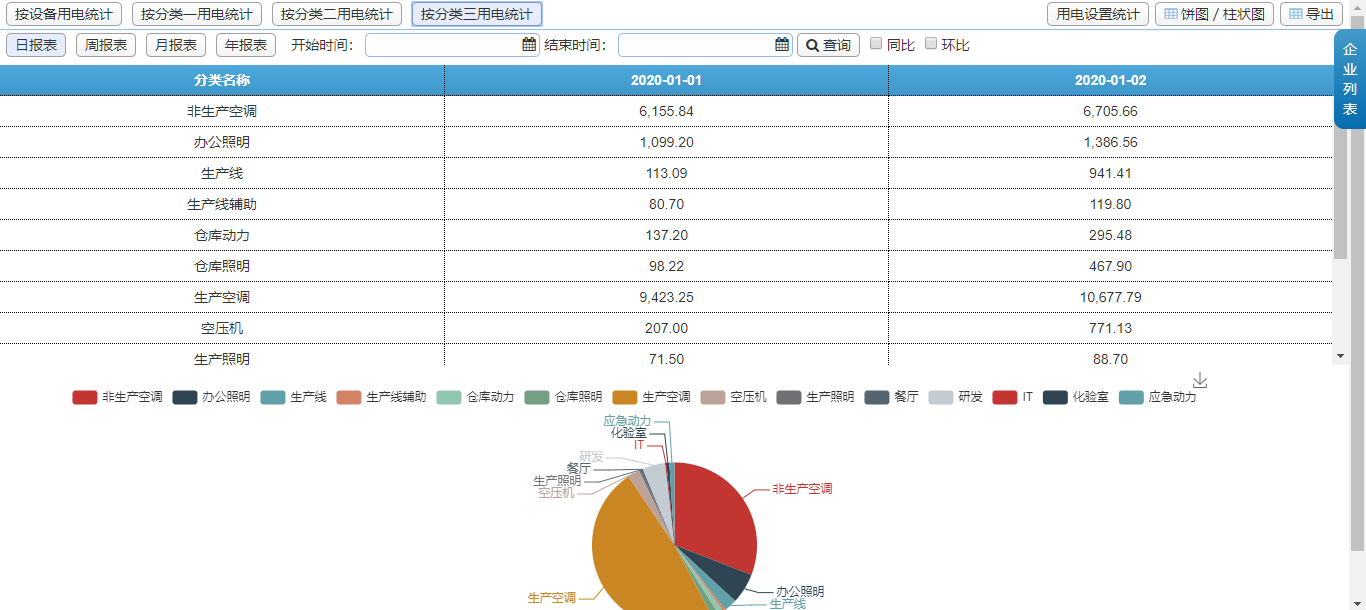Viewport: 1366px width, 610px height.
Task: Select 月报表 report type
Action: pos(176,45)
